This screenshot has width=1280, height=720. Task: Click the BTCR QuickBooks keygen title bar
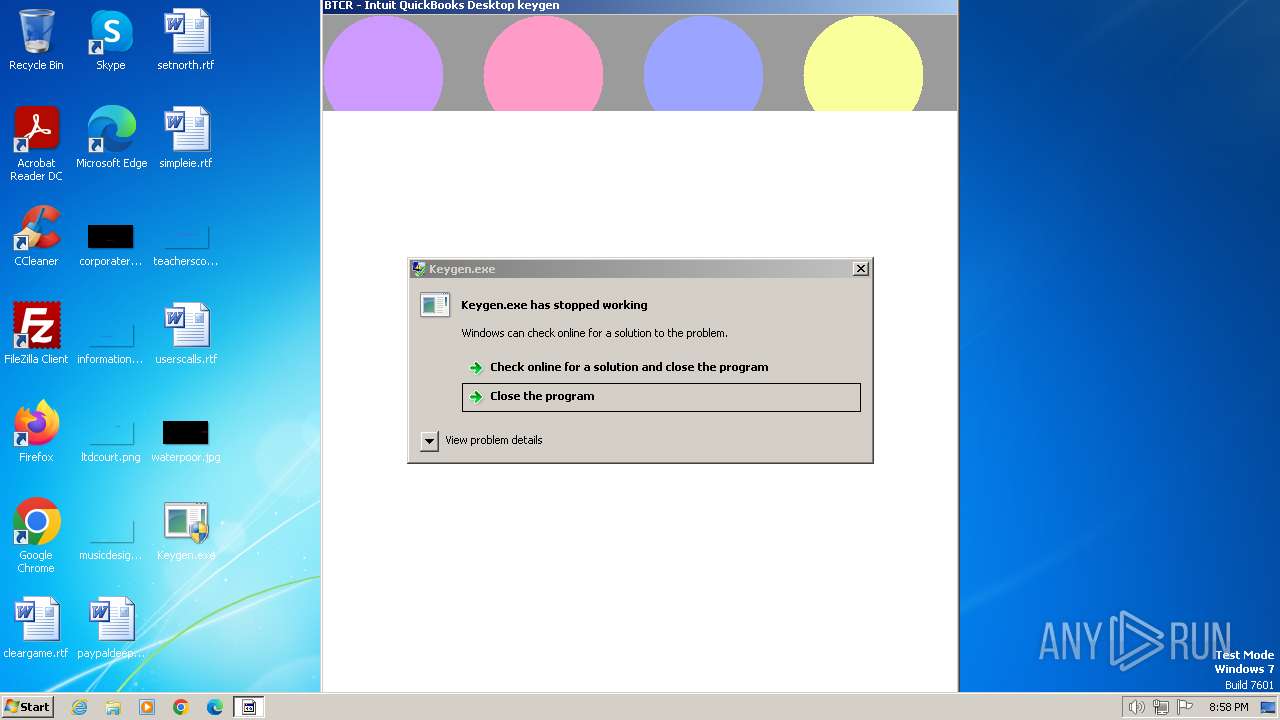[640, 6]
